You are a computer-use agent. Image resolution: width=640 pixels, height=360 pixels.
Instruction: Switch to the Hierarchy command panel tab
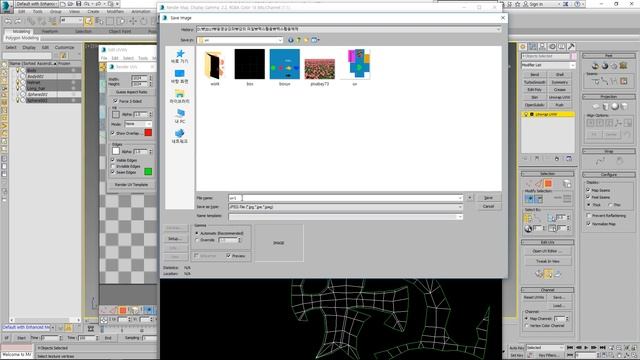click(542, 47)
